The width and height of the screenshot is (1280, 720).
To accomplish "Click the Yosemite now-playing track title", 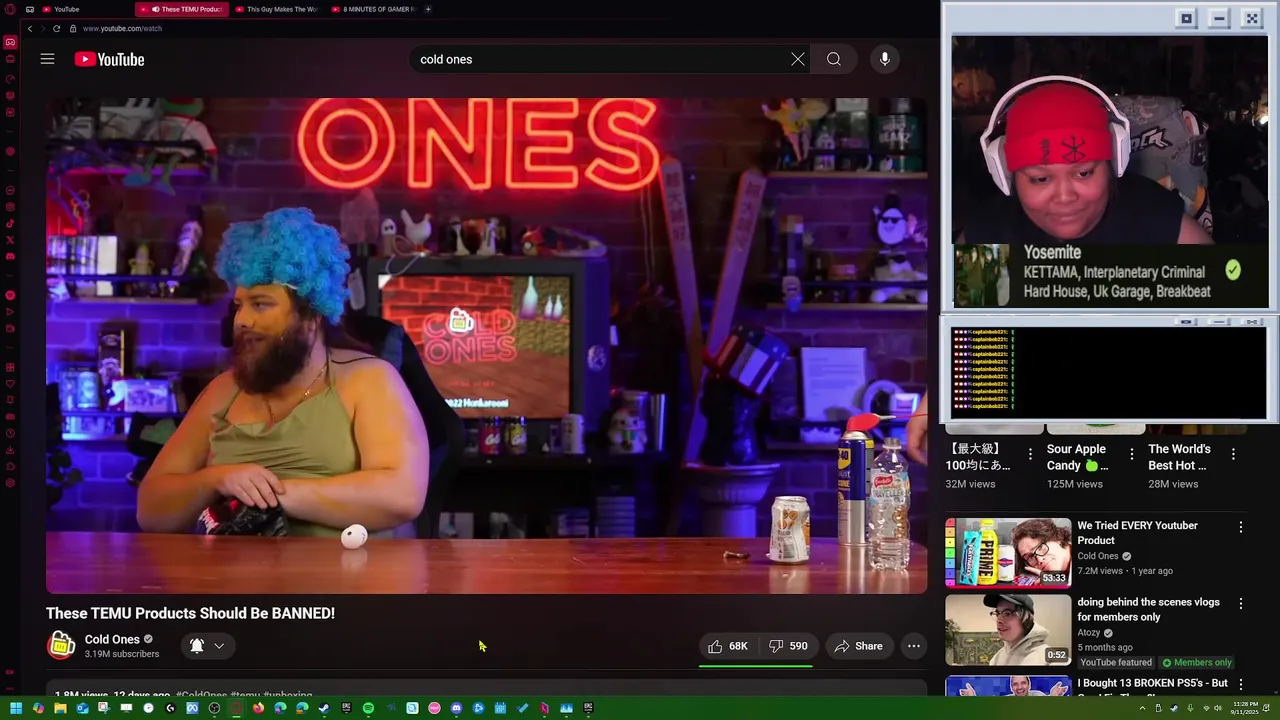I will click(1052, 252).
